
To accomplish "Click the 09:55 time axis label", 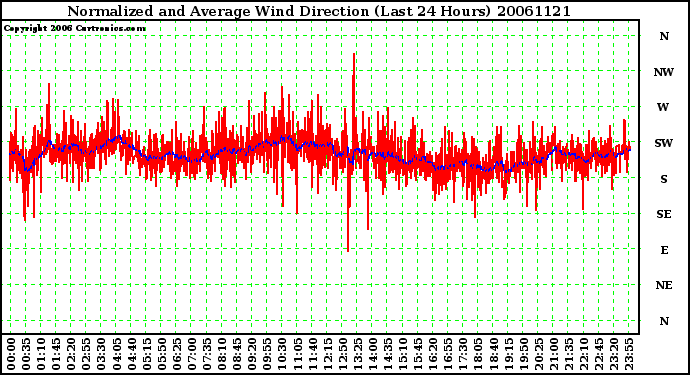I will [x=267, y=354].
